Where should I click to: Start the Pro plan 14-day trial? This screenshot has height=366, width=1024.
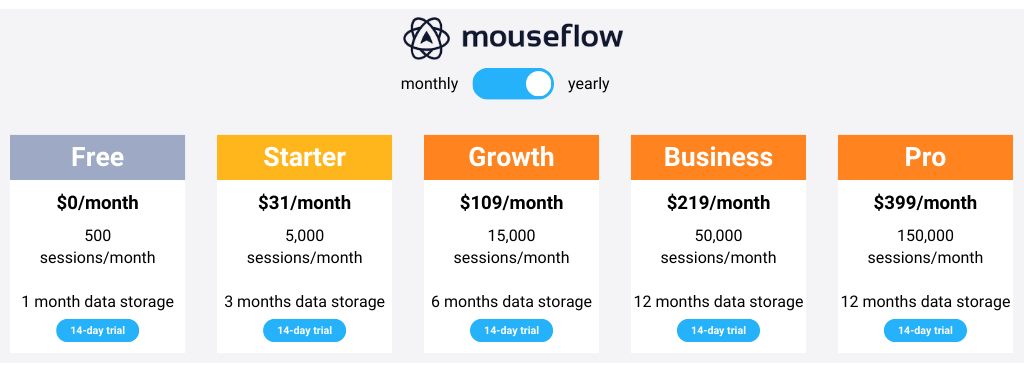tap(925, 331)
